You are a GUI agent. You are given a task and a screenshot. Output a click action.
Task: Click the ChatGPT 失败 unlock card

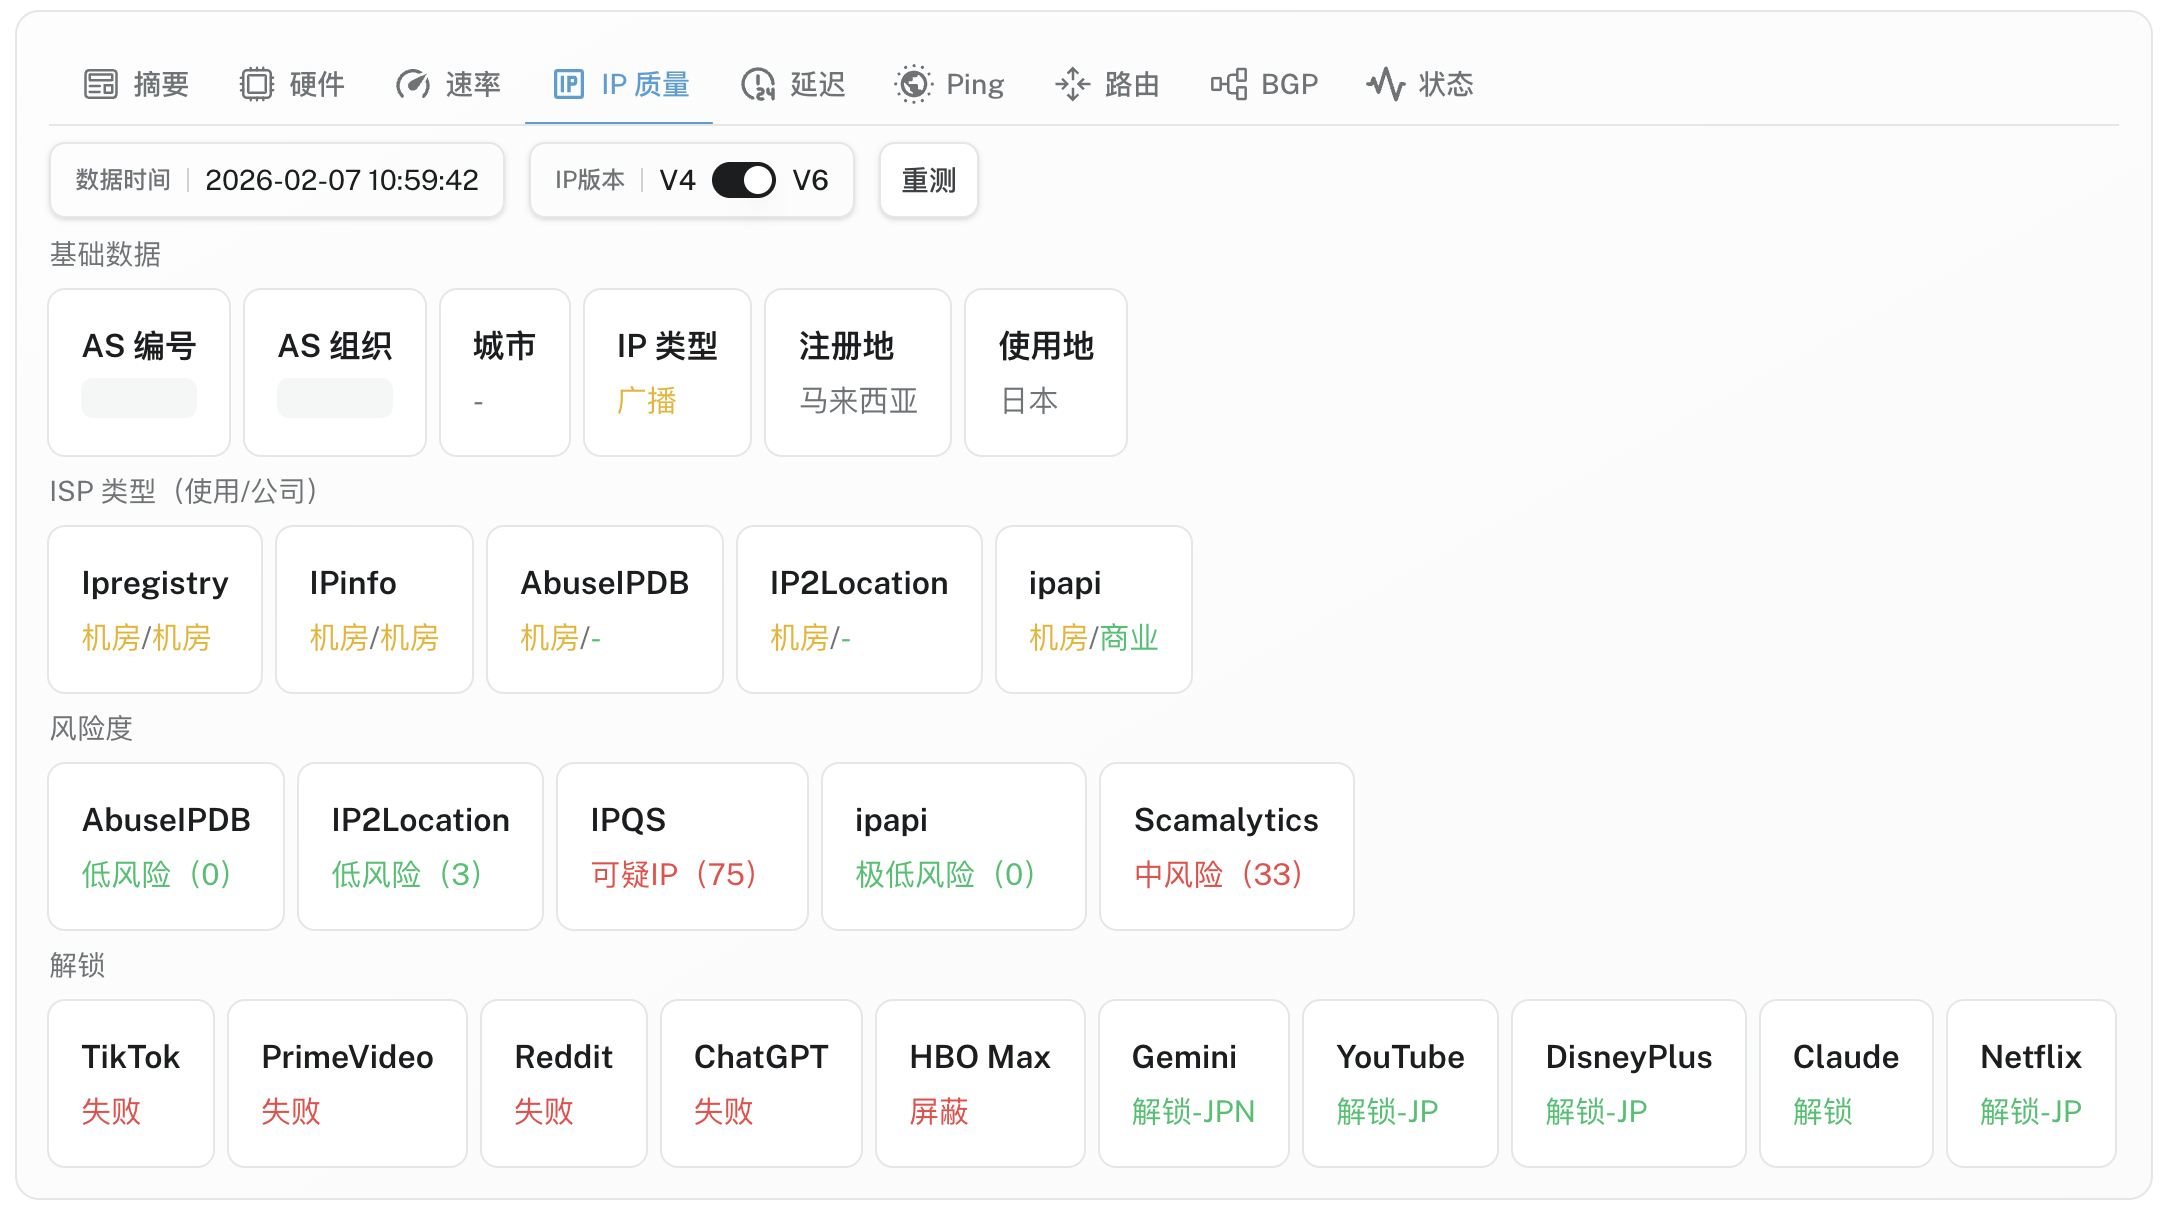pyautogui.click(x=760, y=1083)
